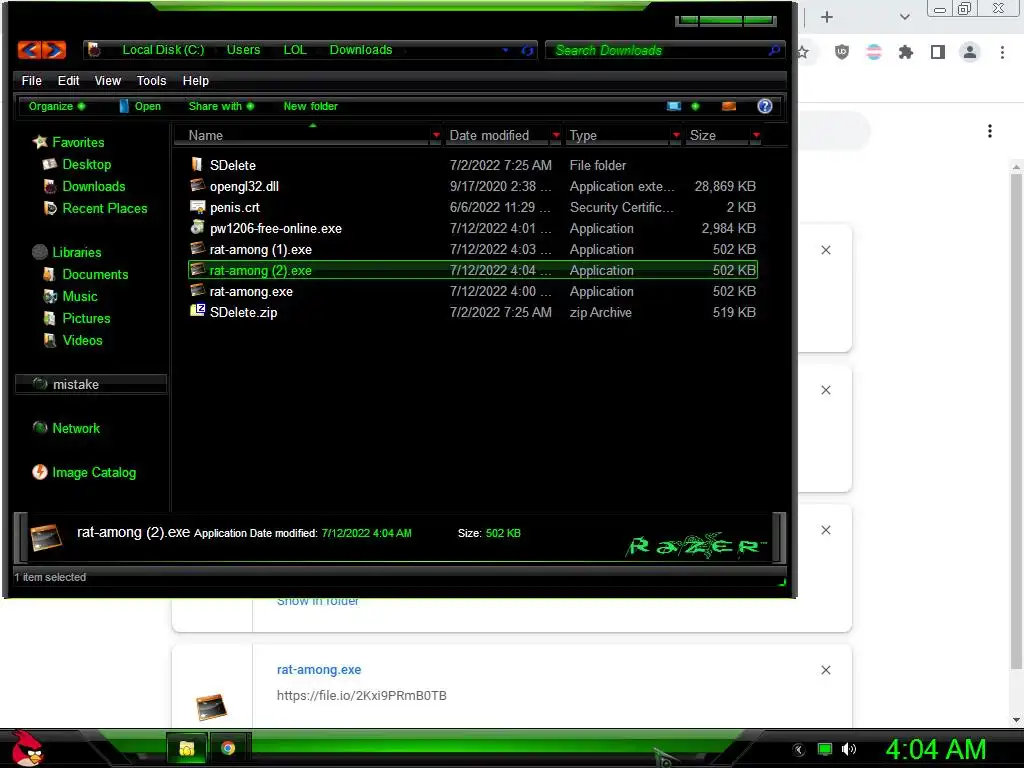
Task: Go back with the orange back arrow
Action: (x=29, y=50)
